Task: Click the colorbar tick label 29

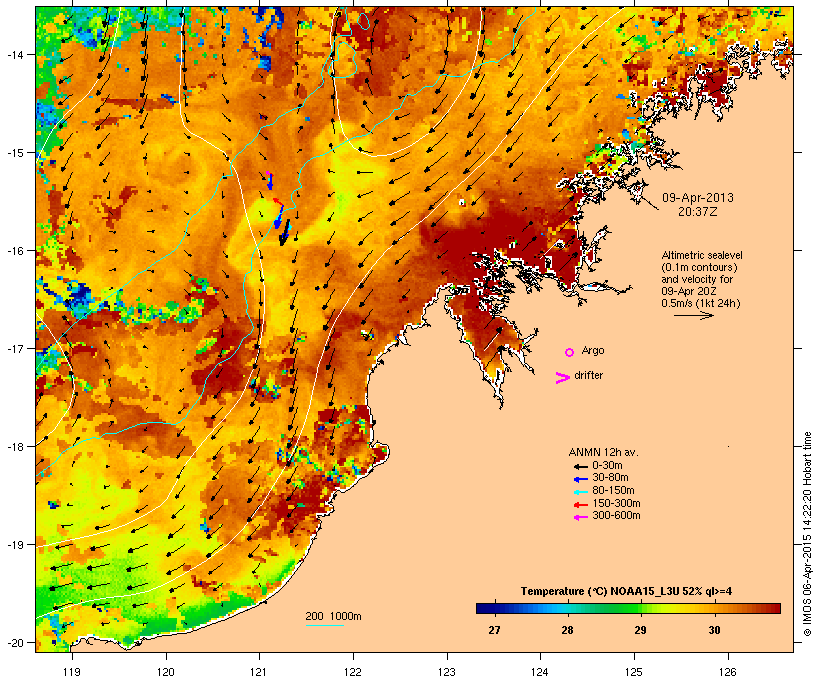Action: 641,630
